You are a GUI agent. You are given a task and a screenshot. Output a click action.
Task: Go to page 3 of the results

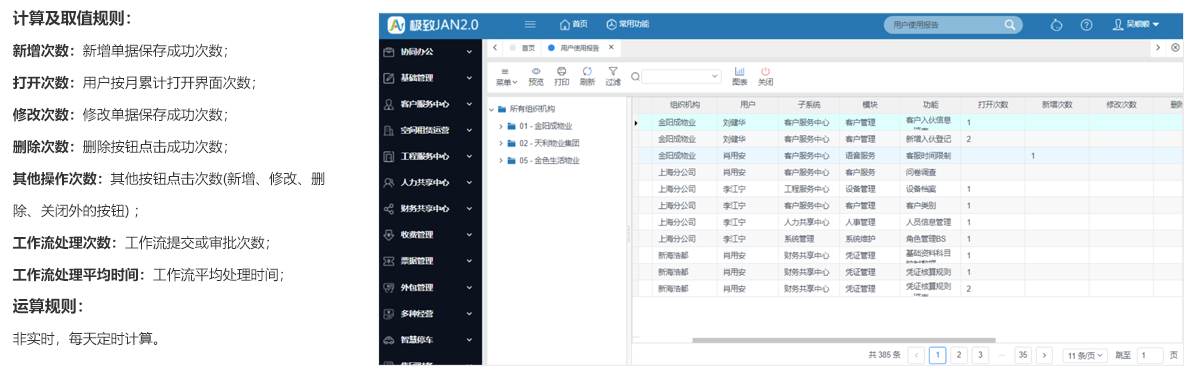(x=980, y=355)
